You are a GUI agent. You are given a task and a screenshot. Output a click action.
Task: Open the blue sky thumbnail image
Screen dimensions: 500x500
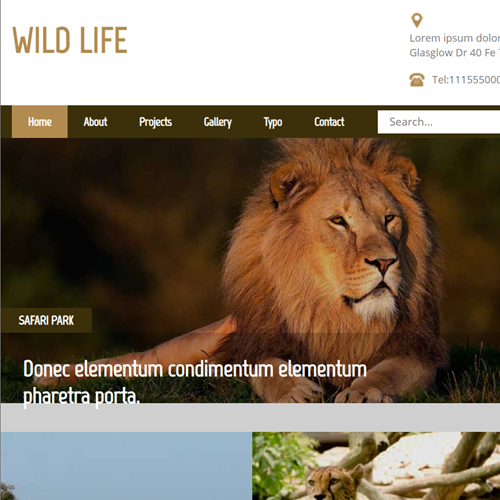[126, 466]
